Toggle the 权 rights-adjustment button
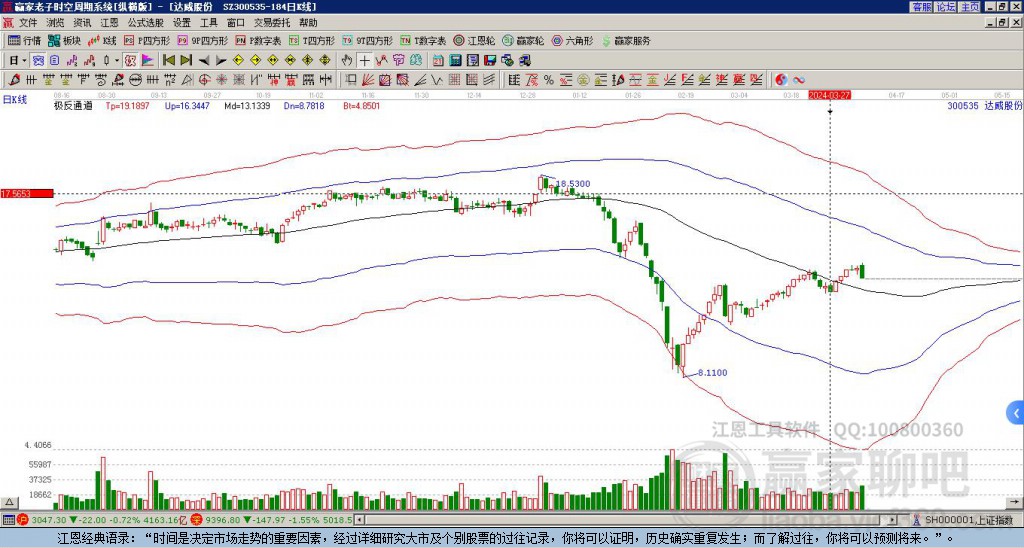Screen dimensions: 1024x548 click(130, 61)
